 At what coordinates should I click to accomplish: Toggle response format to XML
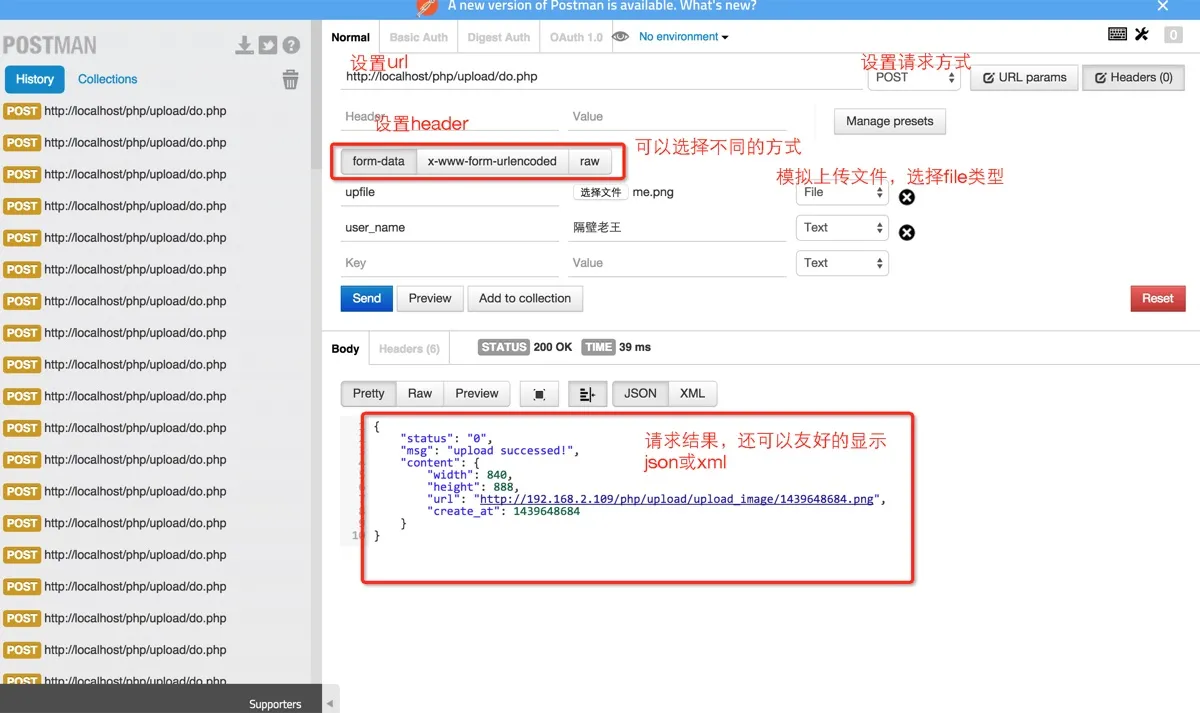point(692,394)
